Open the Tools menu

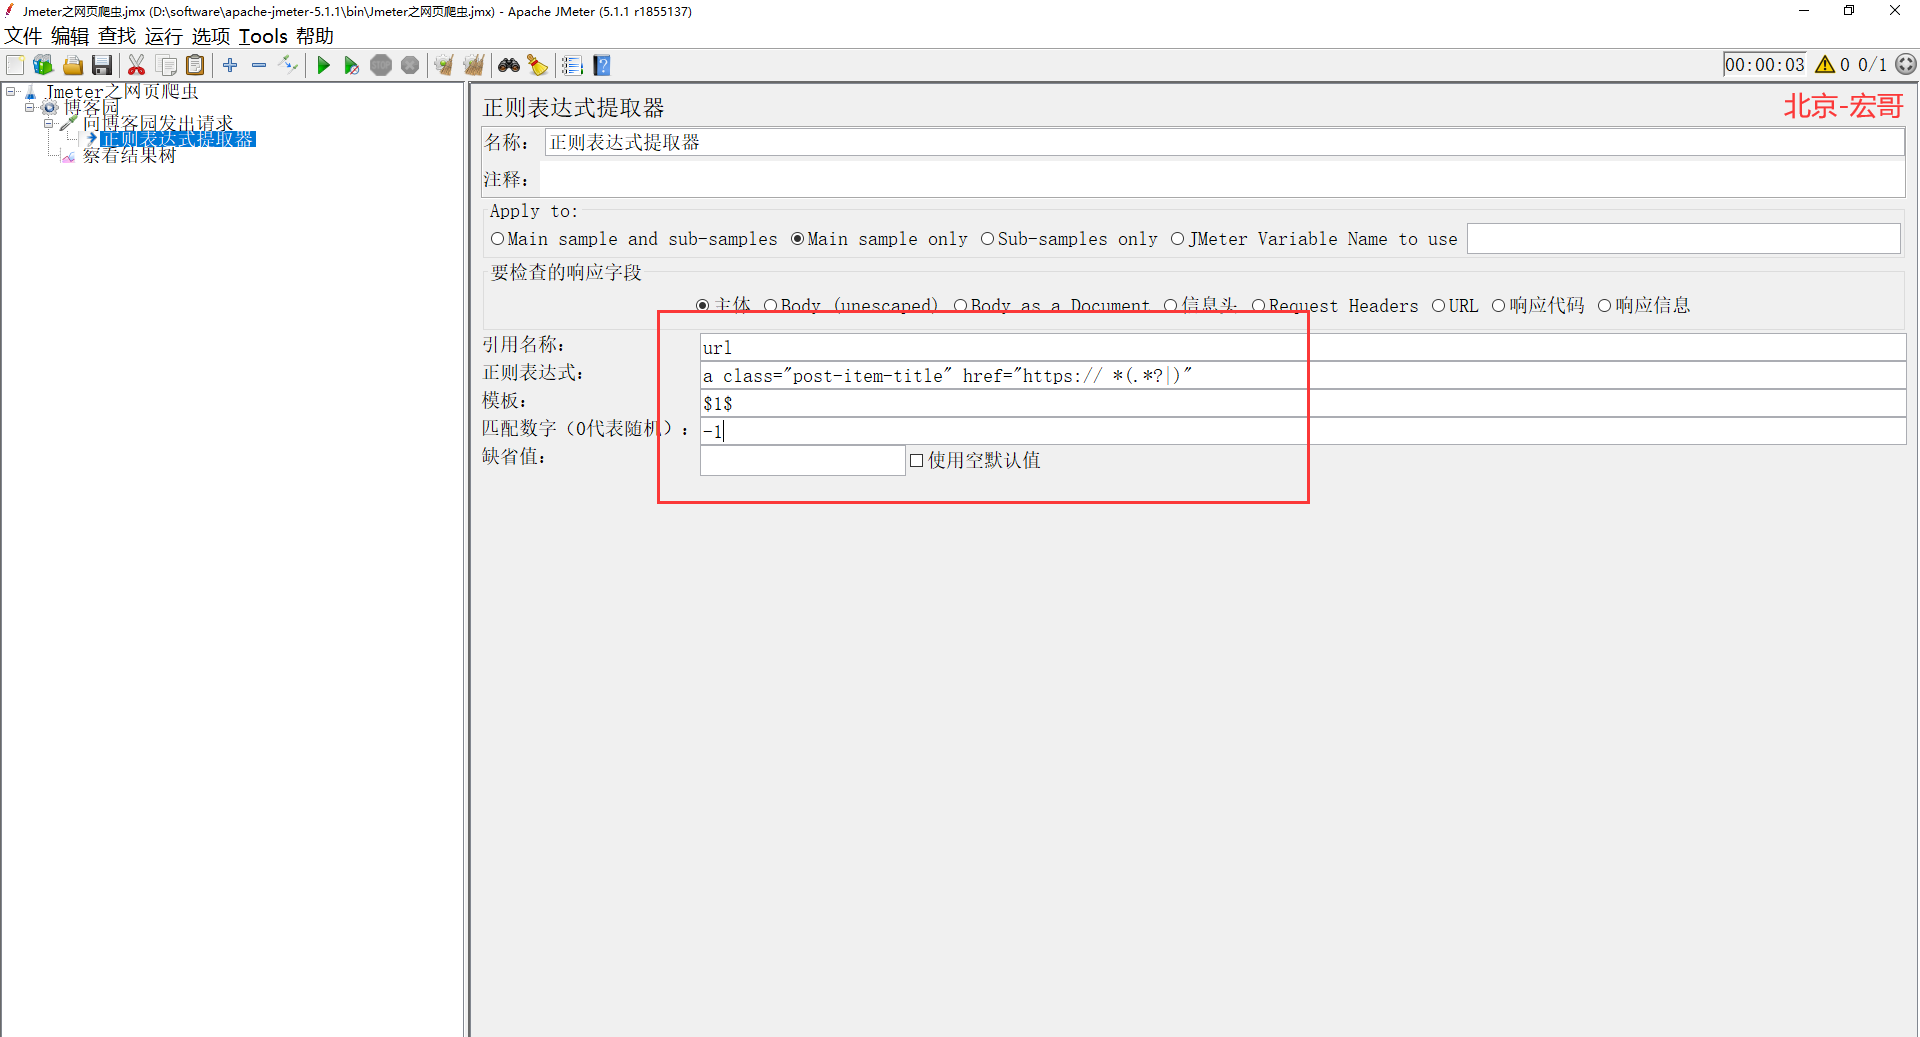pyautogui.click(x=263, y=36)
